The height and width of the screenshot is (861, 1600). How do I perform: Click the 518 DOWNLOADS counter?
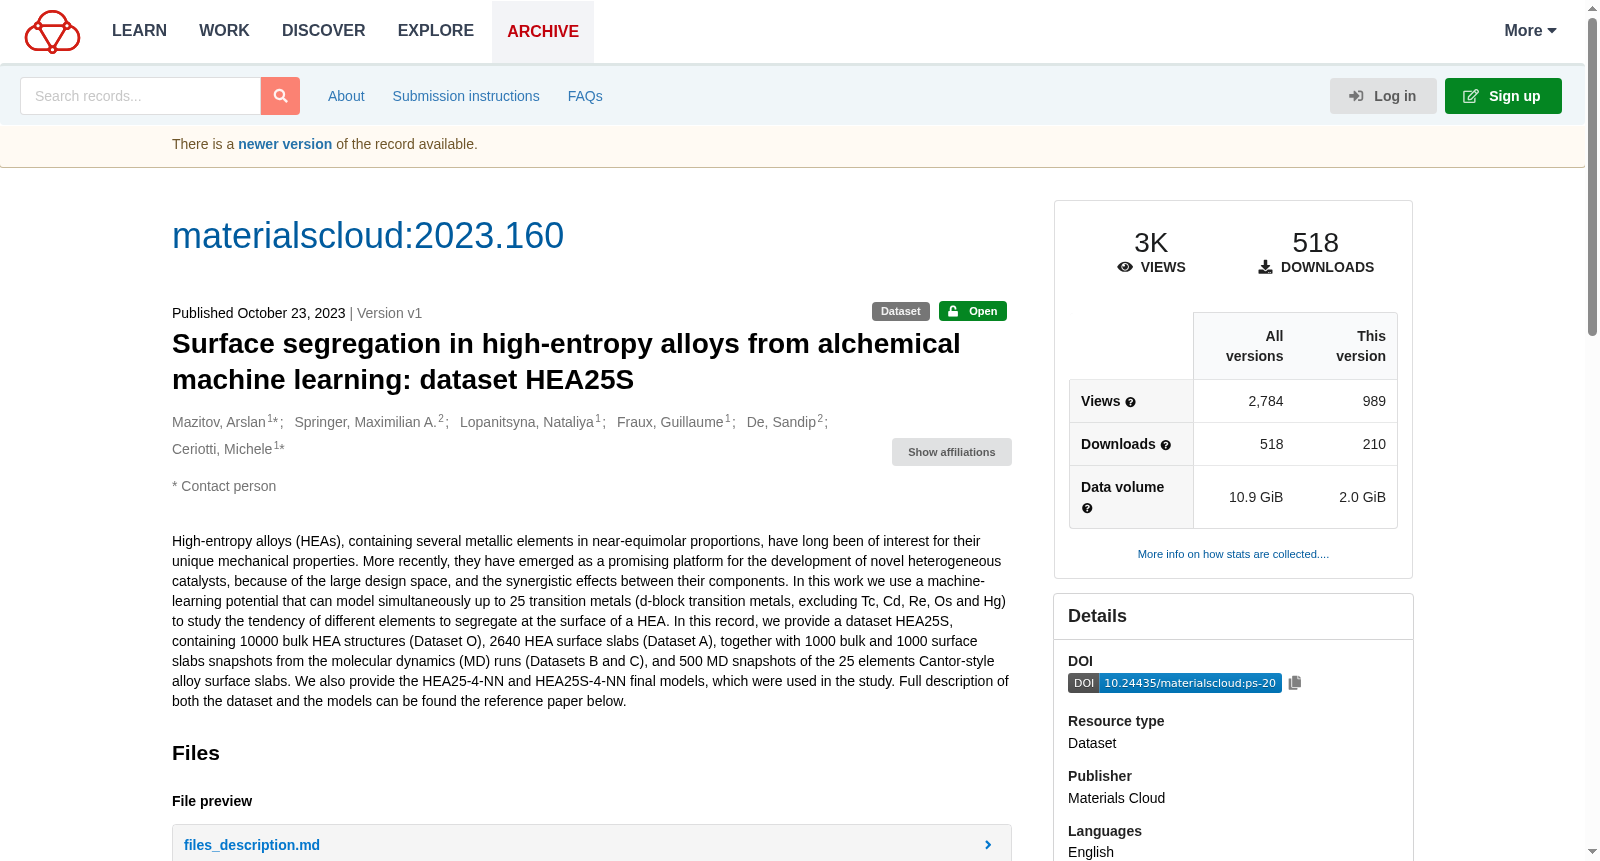point(1315,252)
